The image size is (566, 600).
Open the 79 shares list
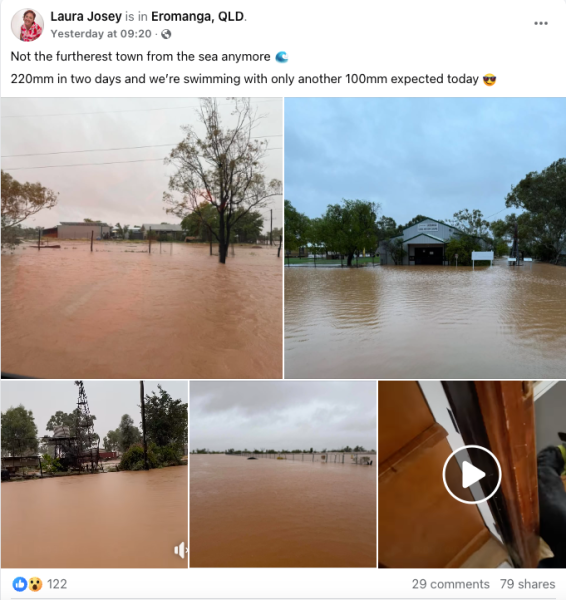pyautogui.click(x=527, y=584)
